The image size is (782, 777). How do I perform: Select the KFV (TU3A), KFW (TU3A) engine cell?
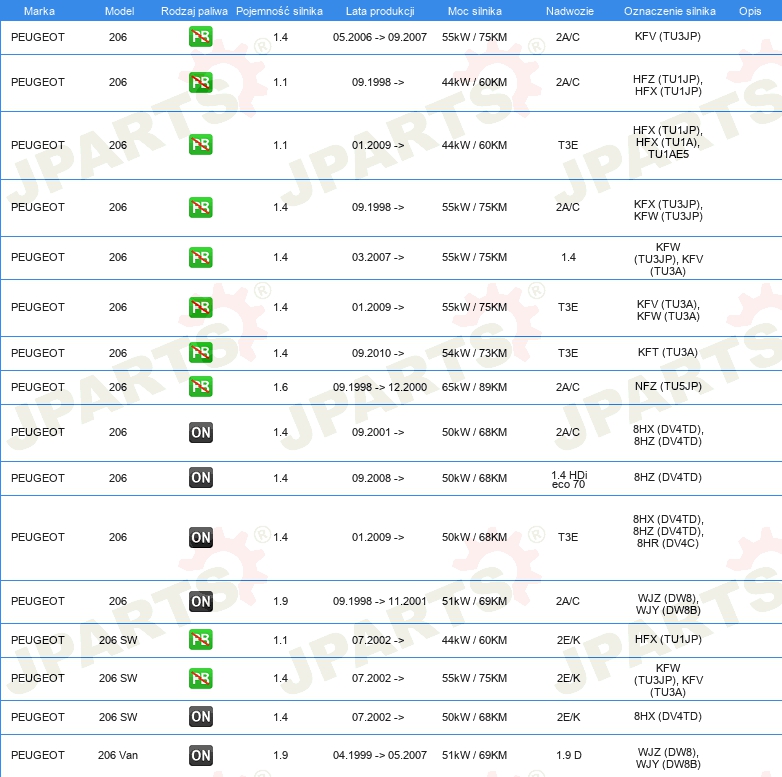[668, 310]
